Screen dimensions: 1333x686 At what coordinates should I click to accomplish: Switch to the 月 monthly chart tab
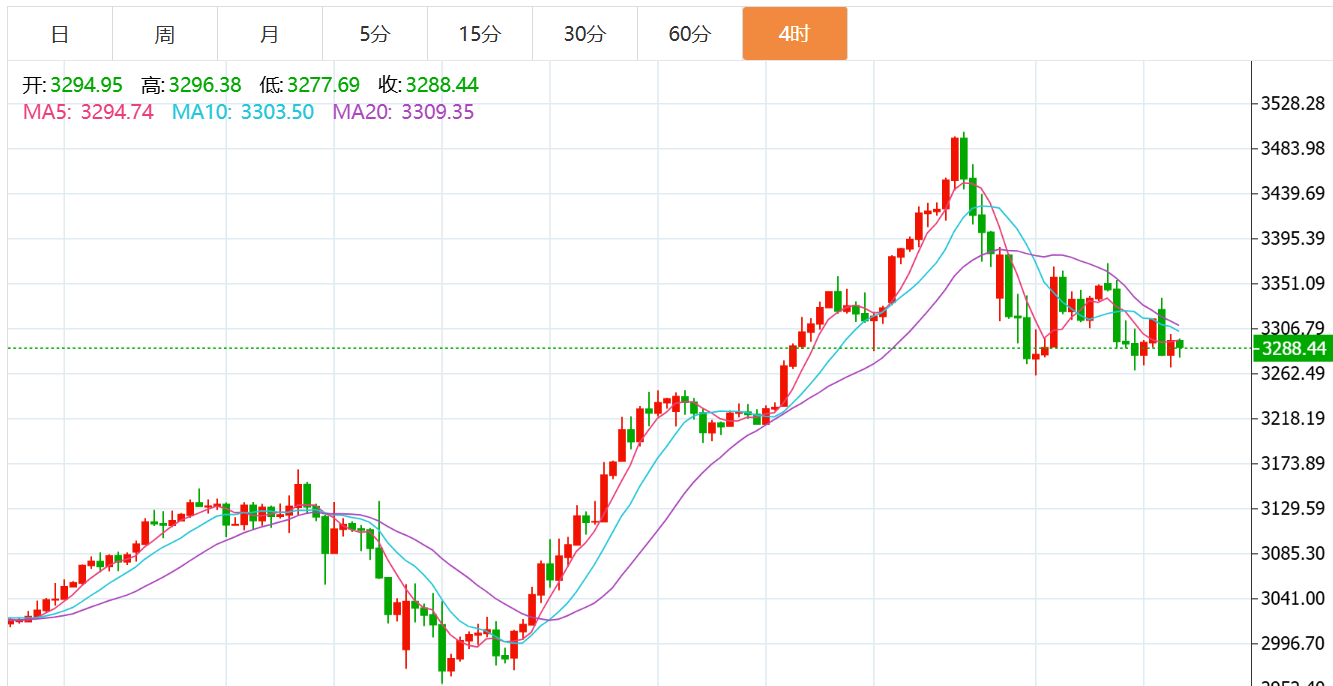(270, 34)
